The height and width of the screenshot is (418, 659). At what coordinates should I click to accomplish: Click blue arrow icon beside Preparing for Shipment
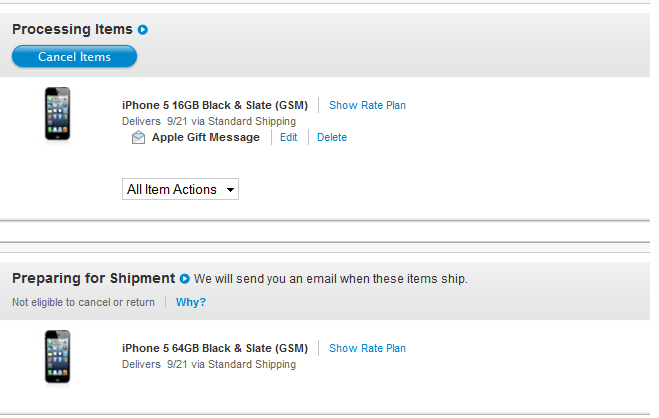point(185,279)
